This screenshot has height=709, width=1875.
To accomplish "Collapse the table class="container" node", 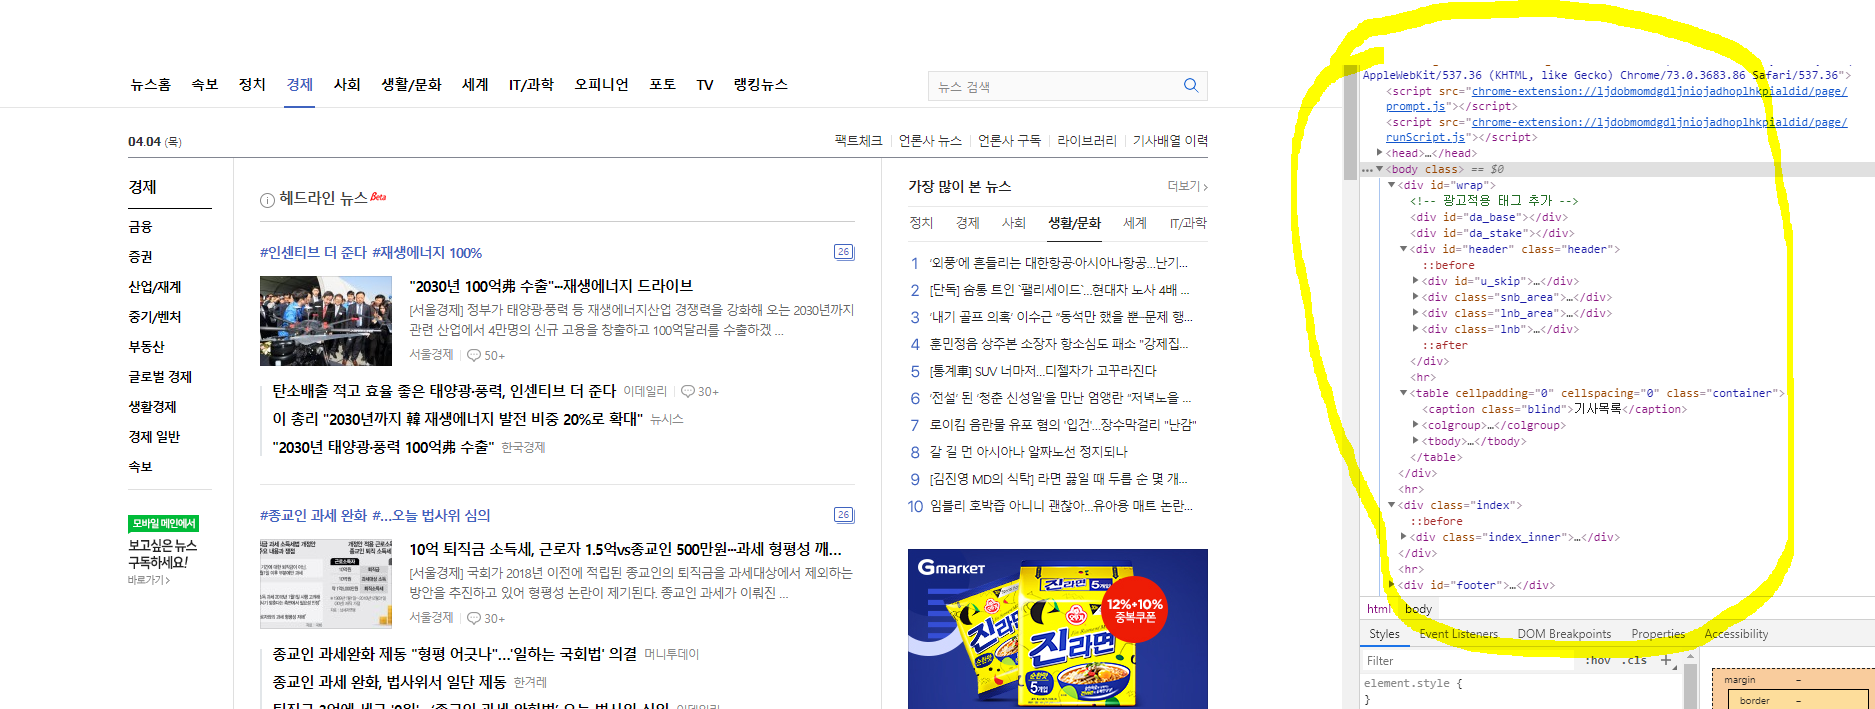I will 1403,393.
